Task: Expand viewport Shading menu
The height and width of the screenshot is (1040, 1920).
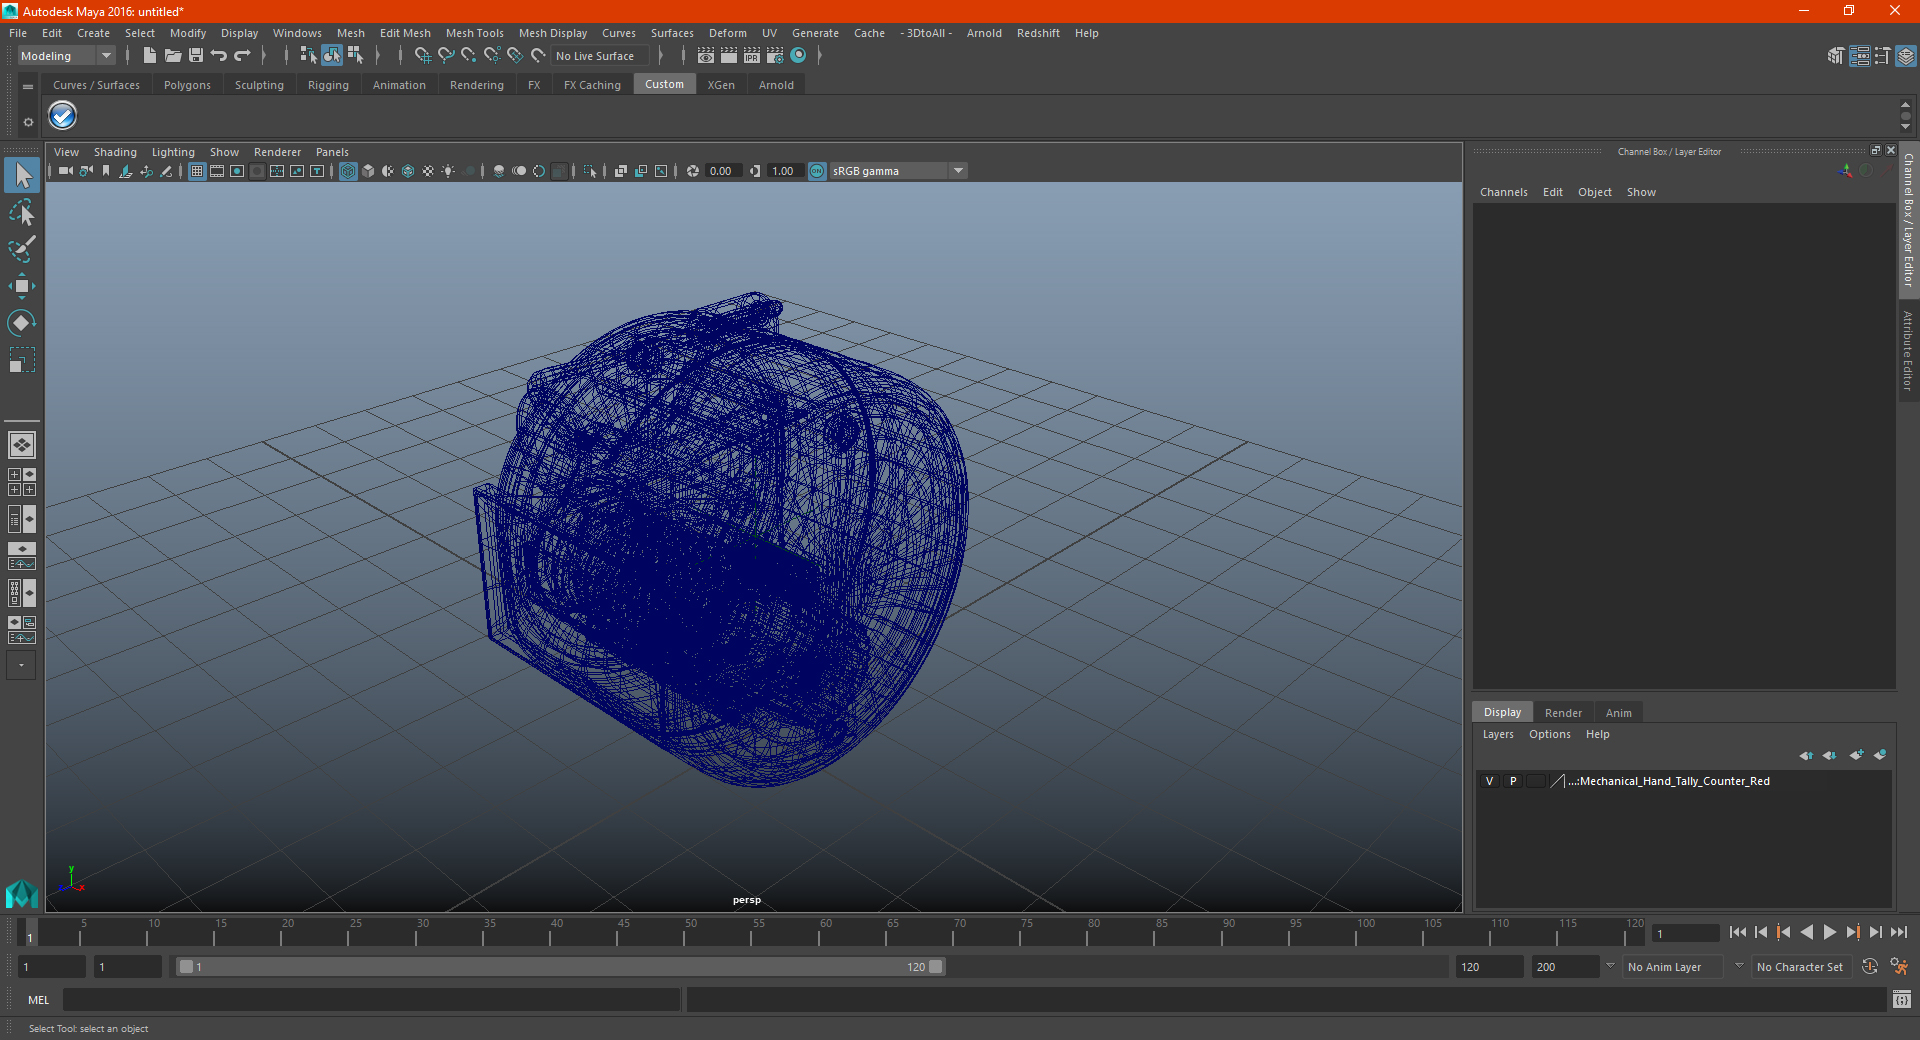Action: point(115,152)
